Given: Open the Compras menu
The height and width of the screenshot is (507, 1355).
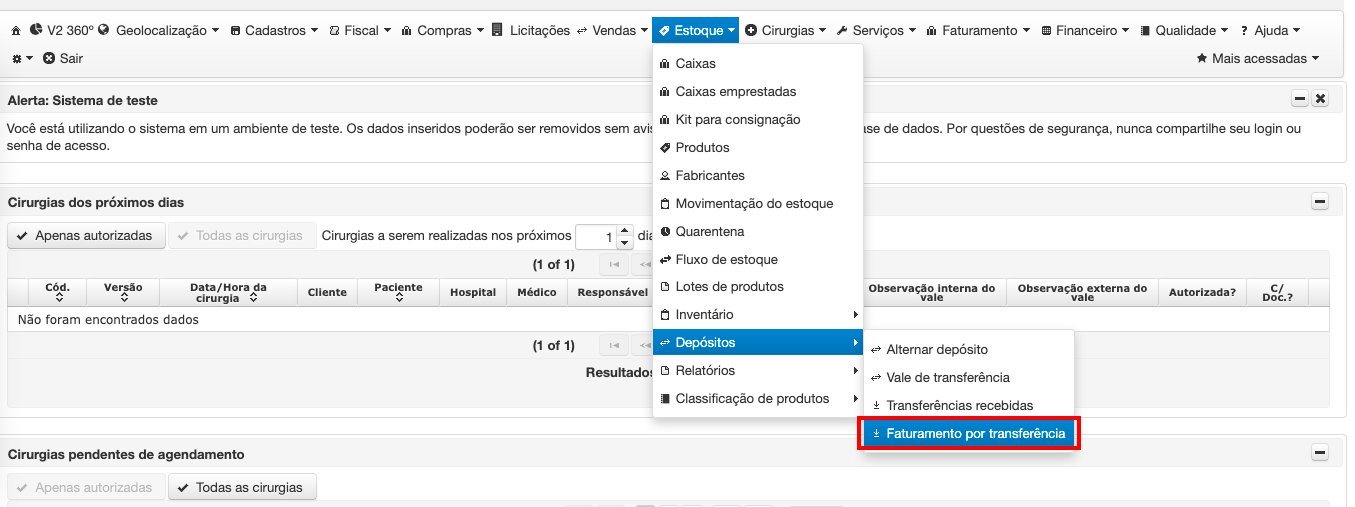Looking at the screenshot, I should [x=442, y=31].
